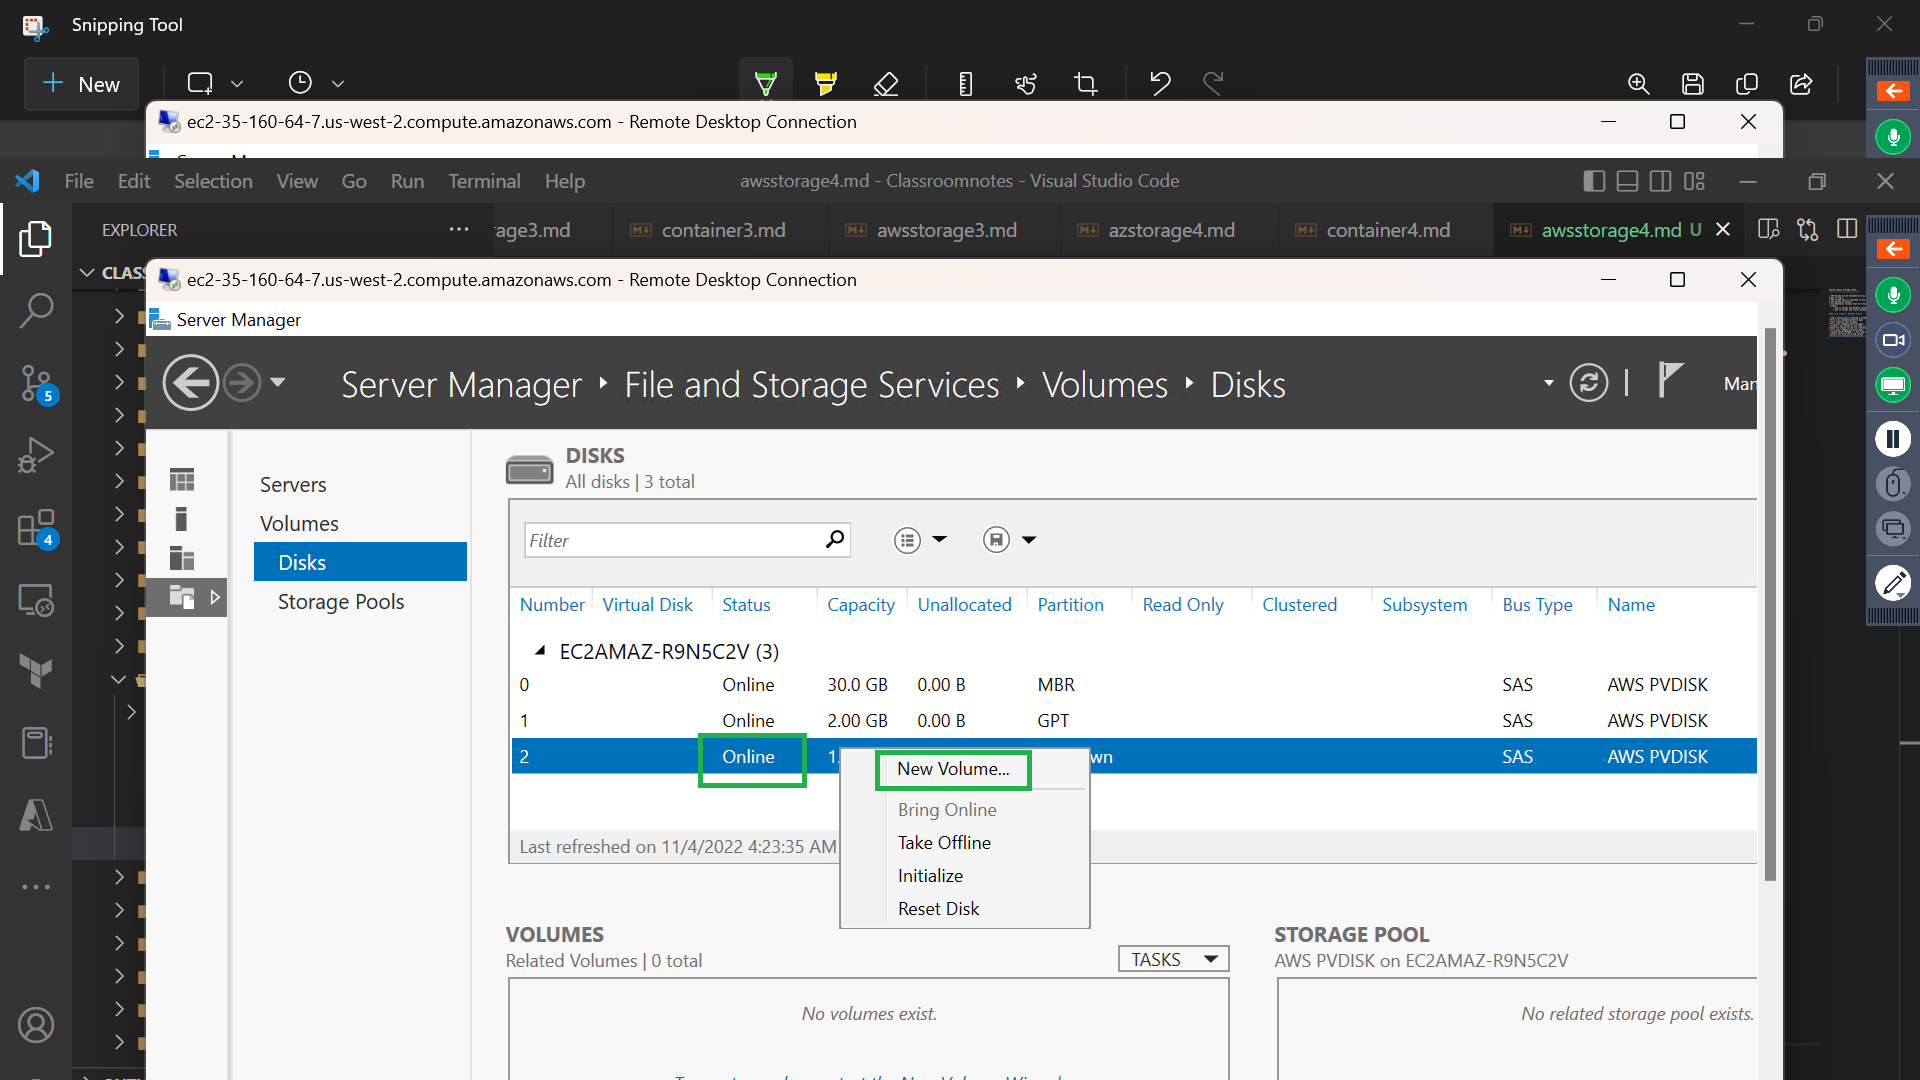
Task: Toggle touch writing mode in Snipping Tool
Action: (x=1026, y=83)
